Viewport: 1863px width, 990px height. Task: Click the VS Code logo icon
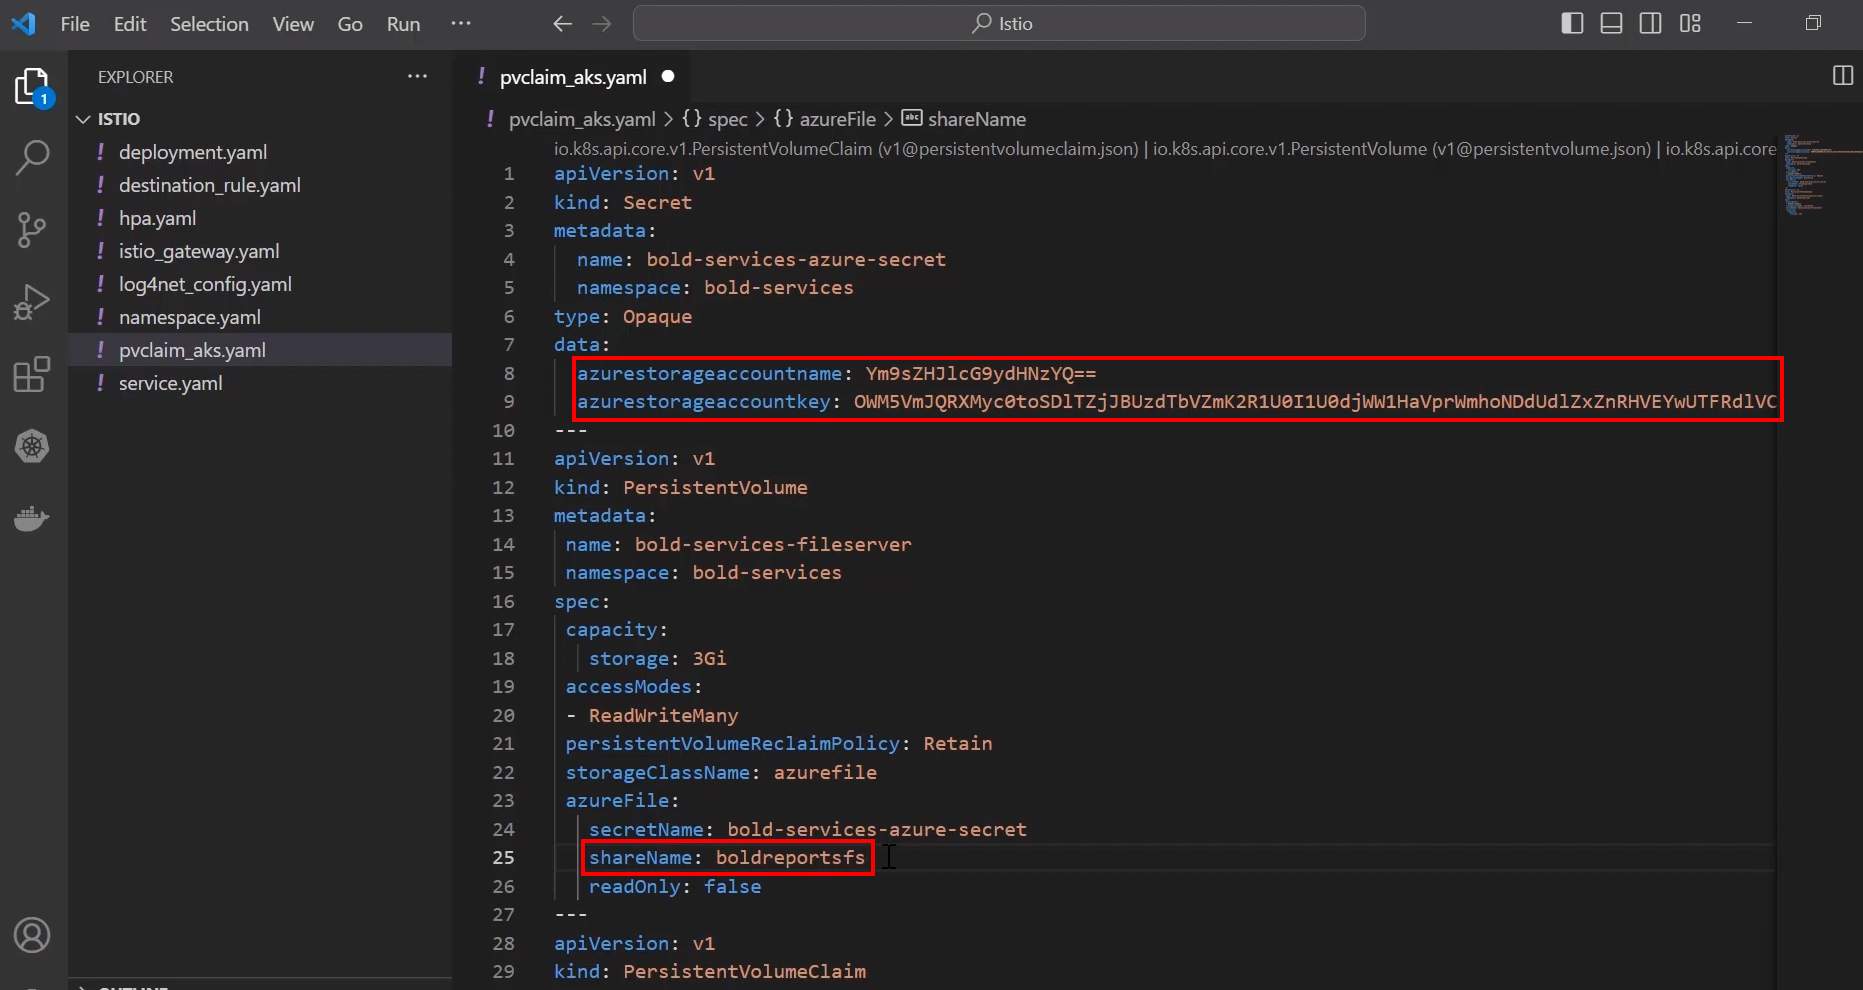point(24,23)
